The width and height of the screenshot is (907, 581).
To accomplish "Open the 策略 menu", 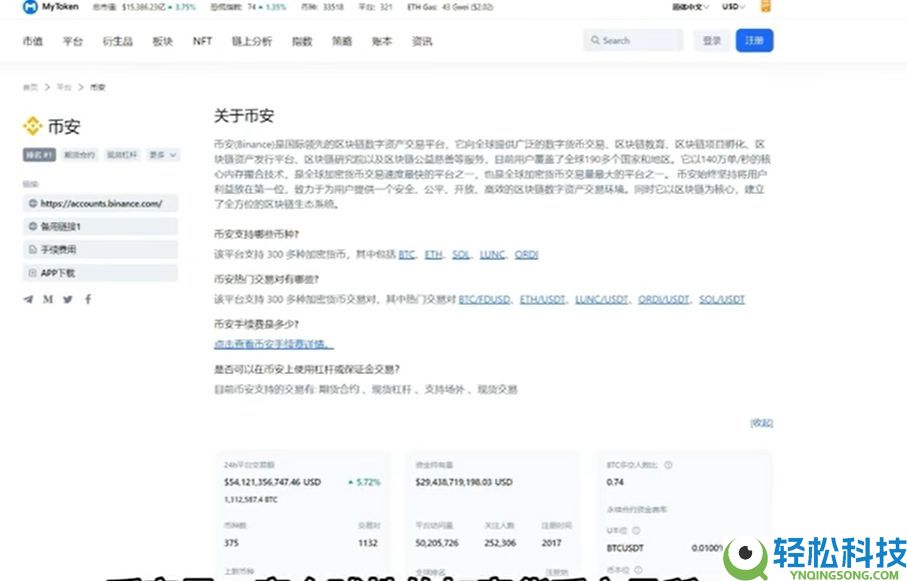I will click(342, 41).
